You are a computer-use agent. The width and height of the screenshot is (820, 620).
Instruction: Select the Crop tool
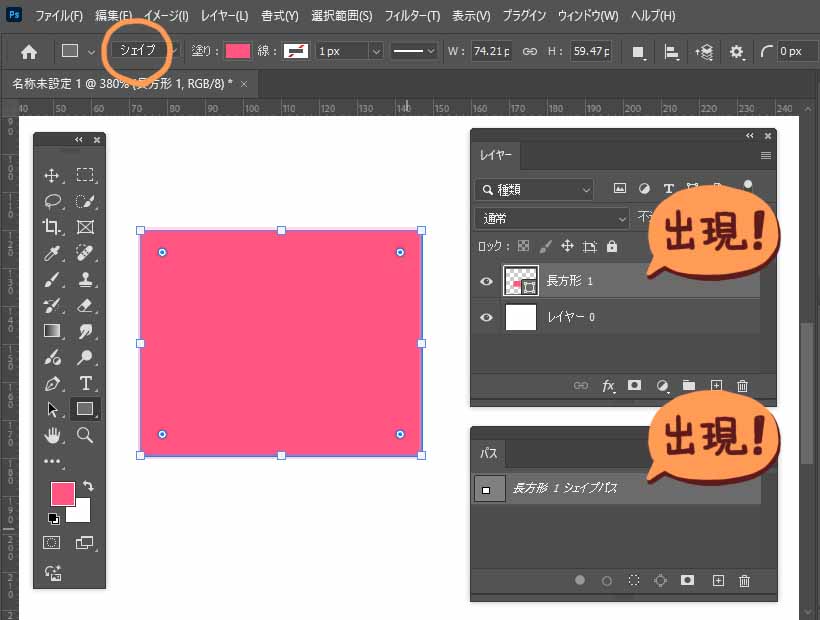[x=52, y=227]
